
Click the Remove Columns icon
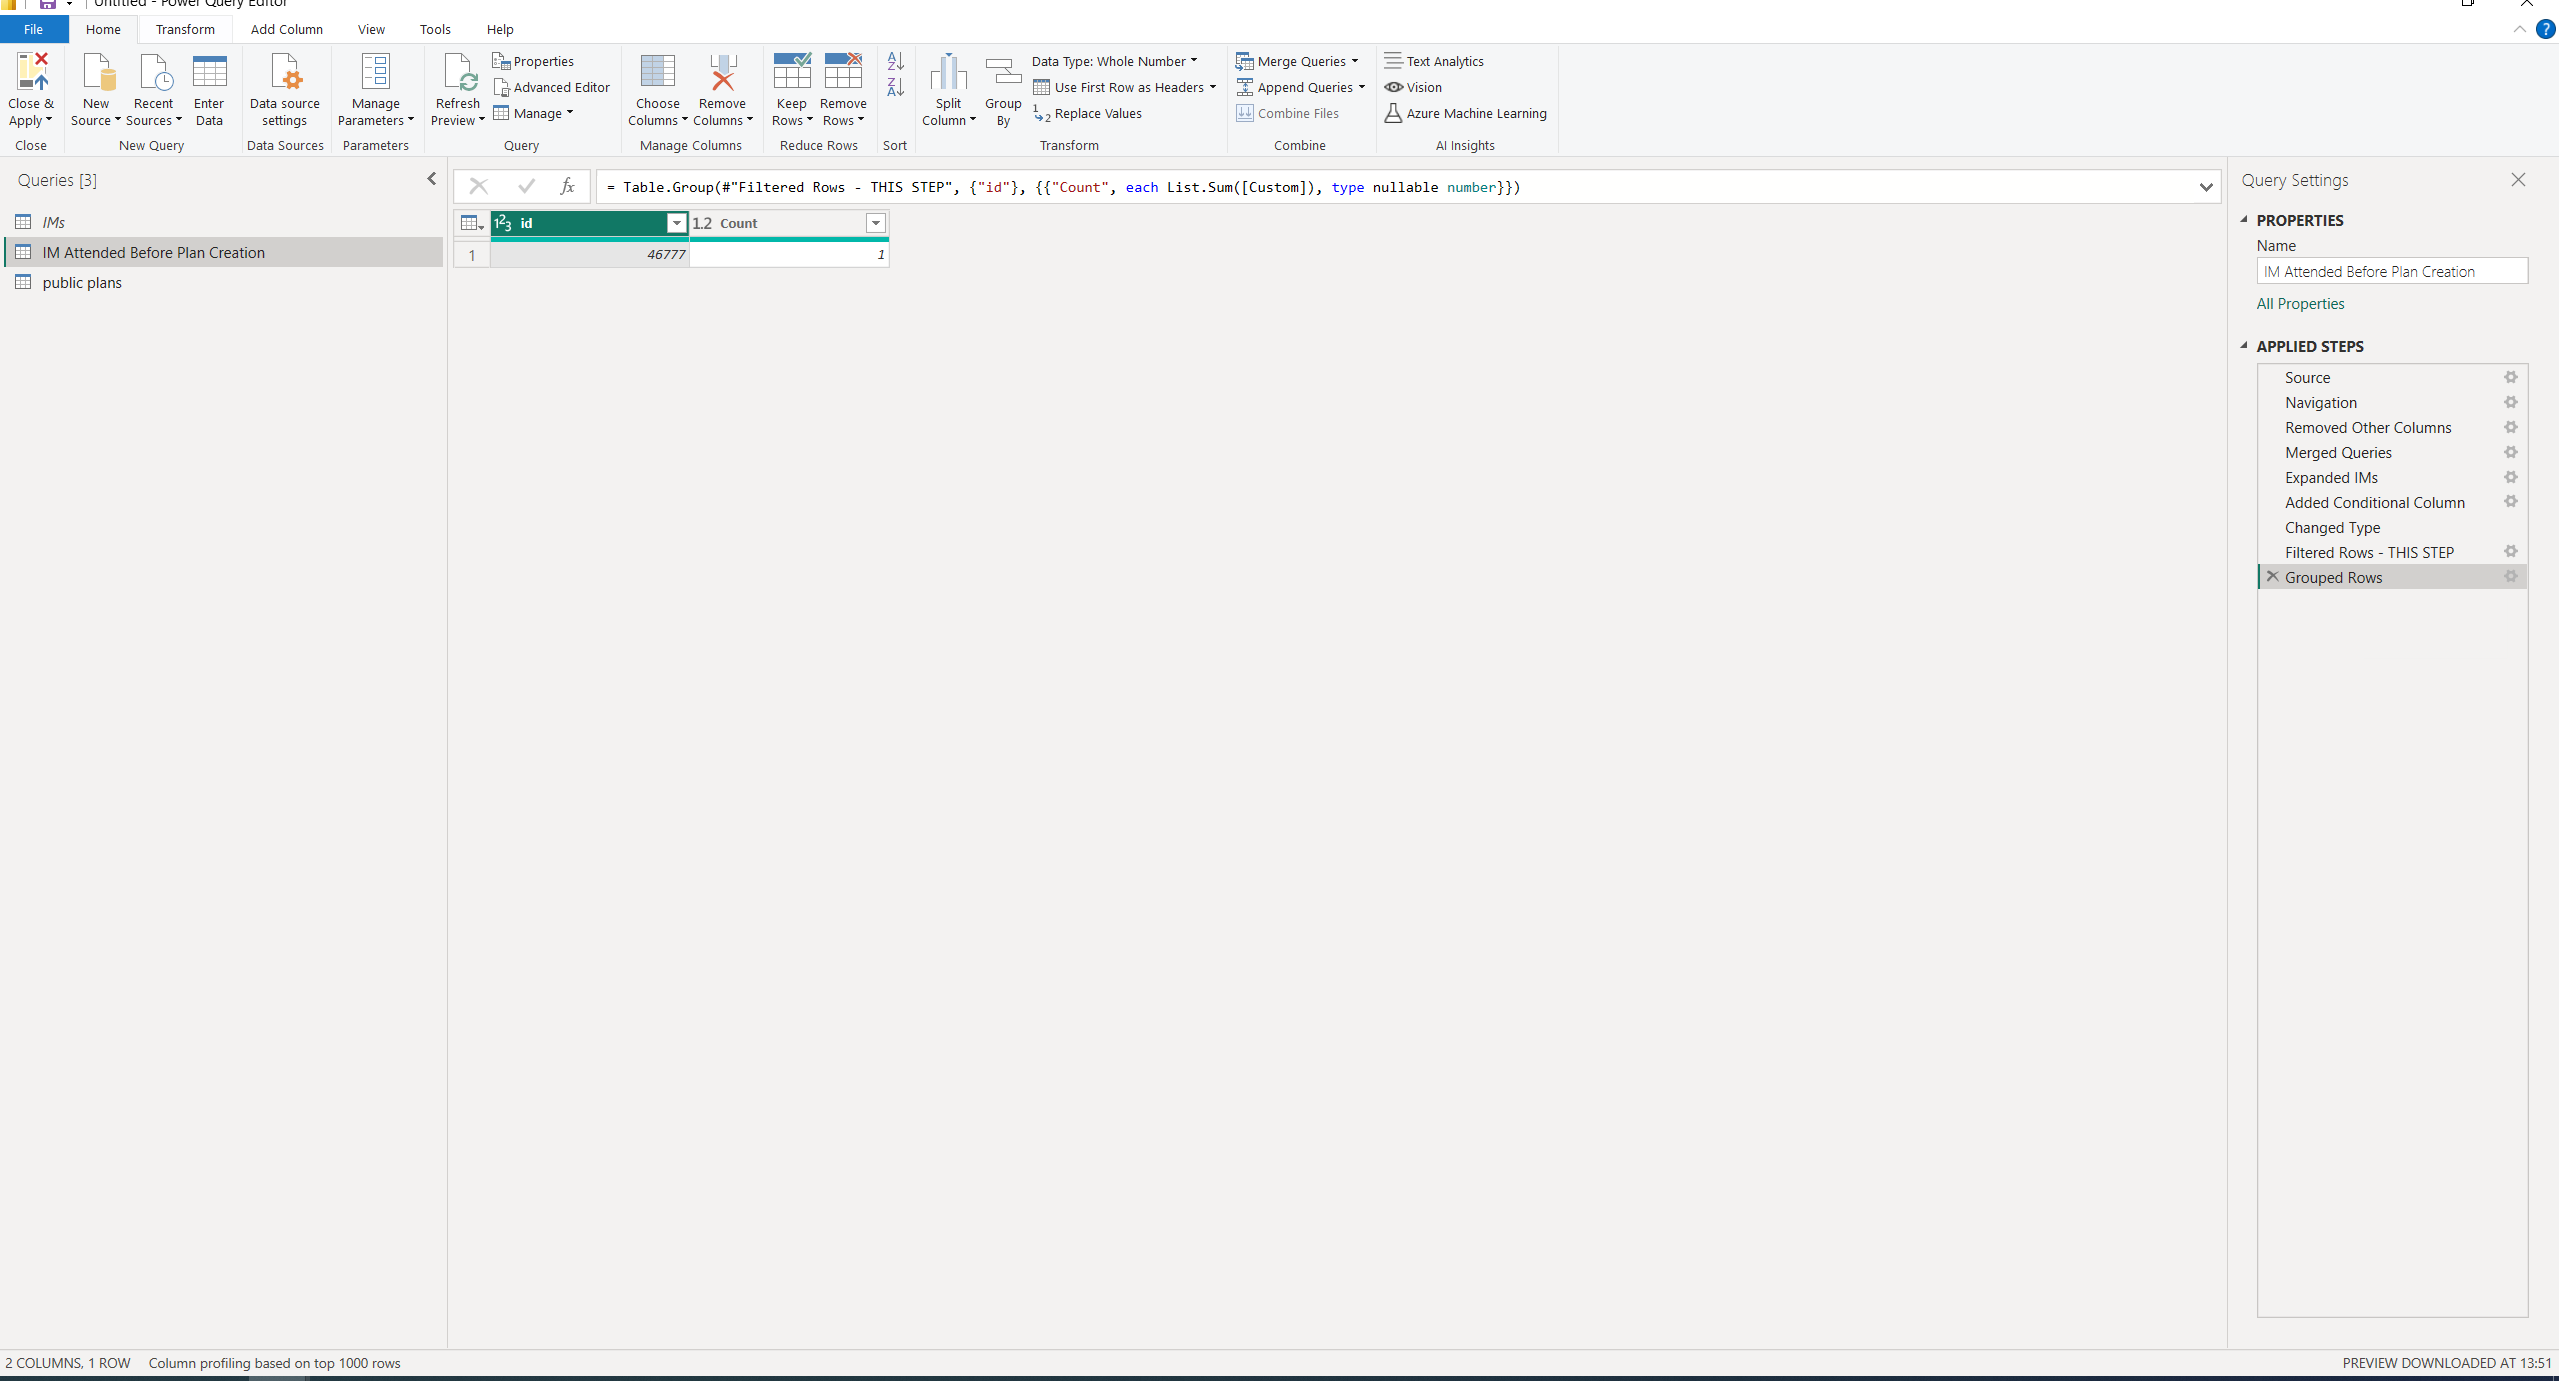[722, 72]
